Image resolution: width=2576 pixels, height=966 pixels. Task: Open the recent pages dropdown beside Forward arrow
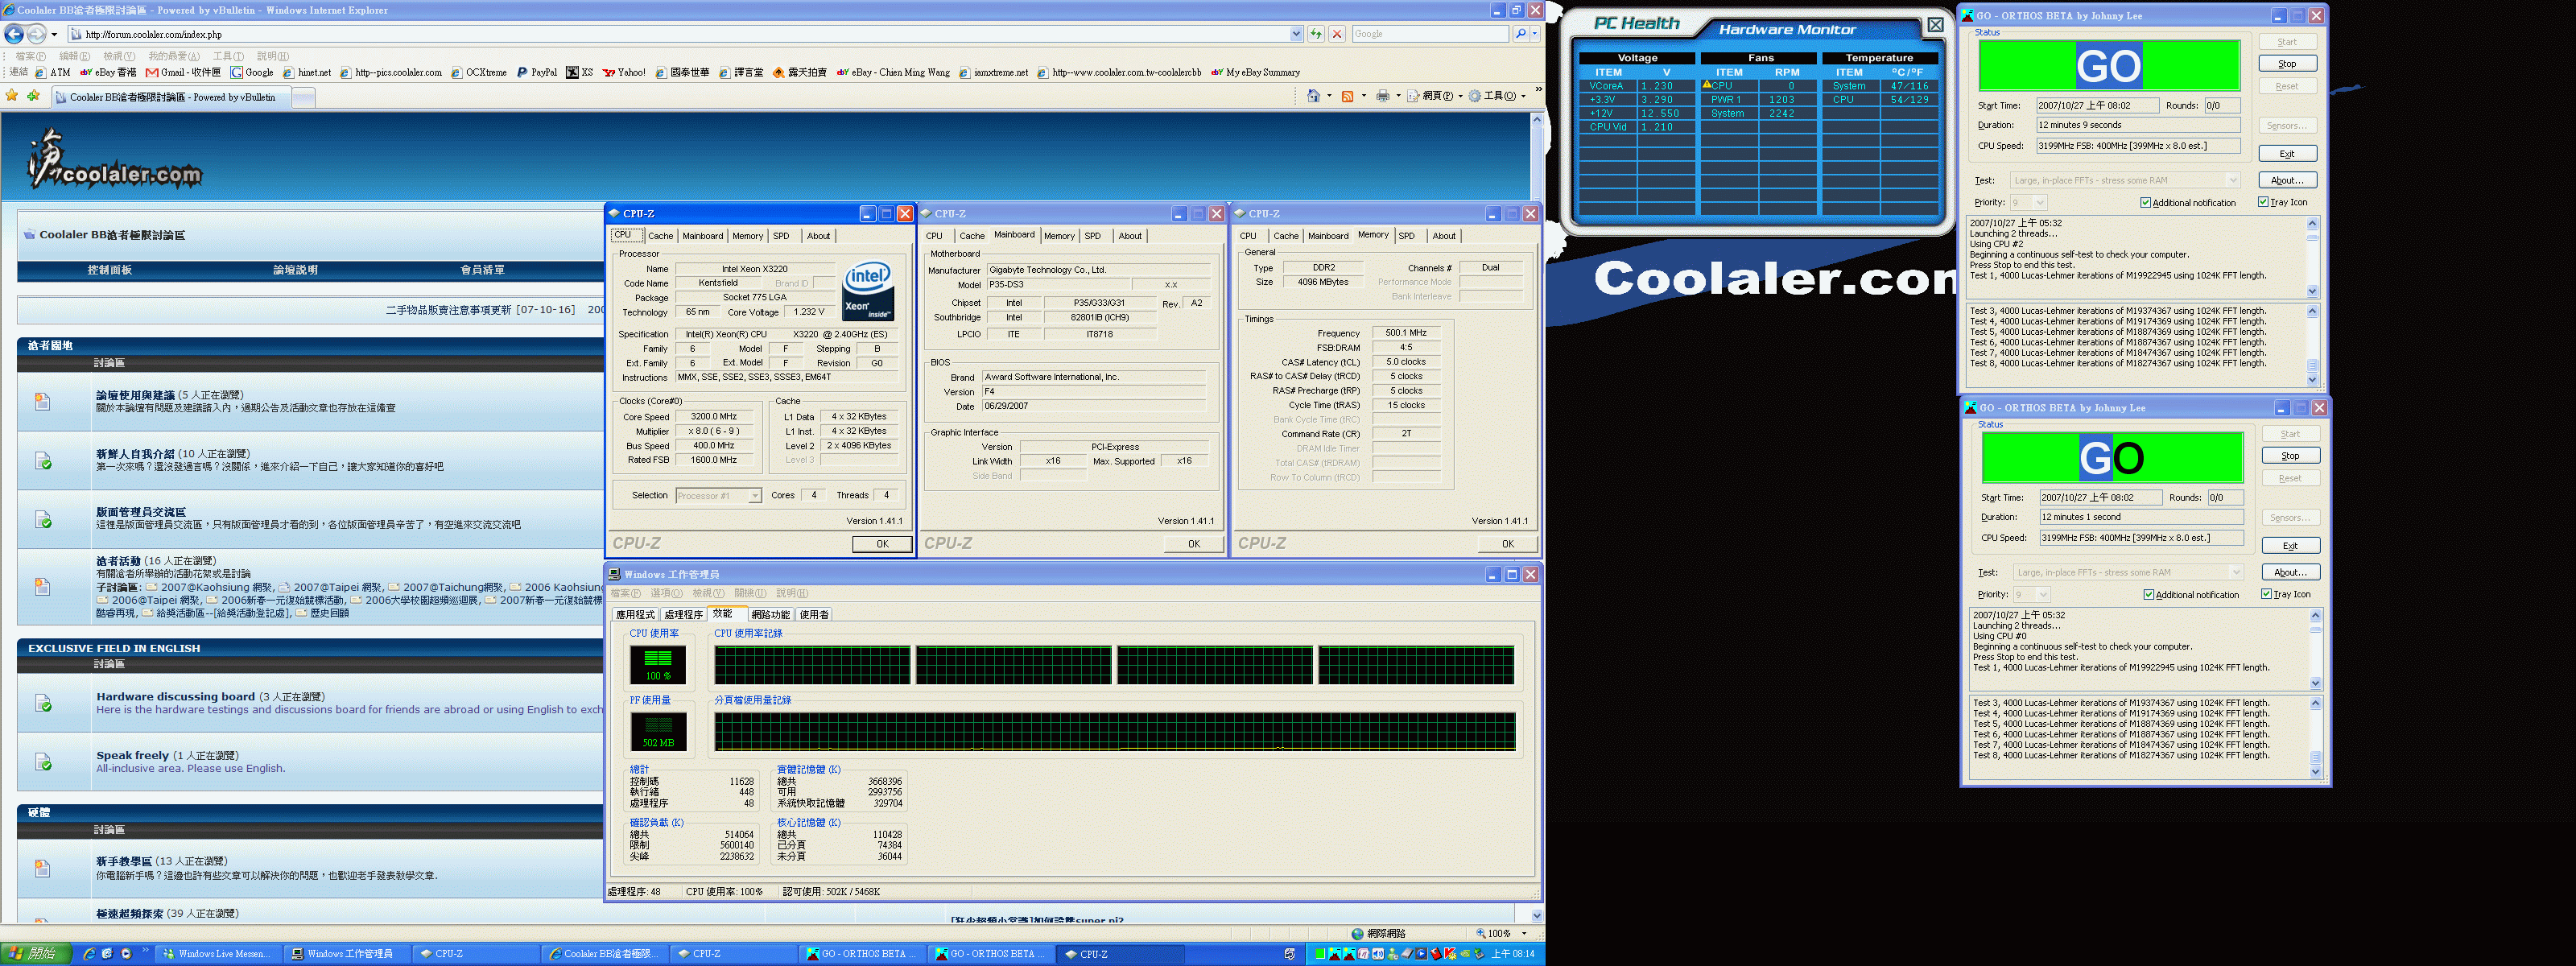pos(54,34)
